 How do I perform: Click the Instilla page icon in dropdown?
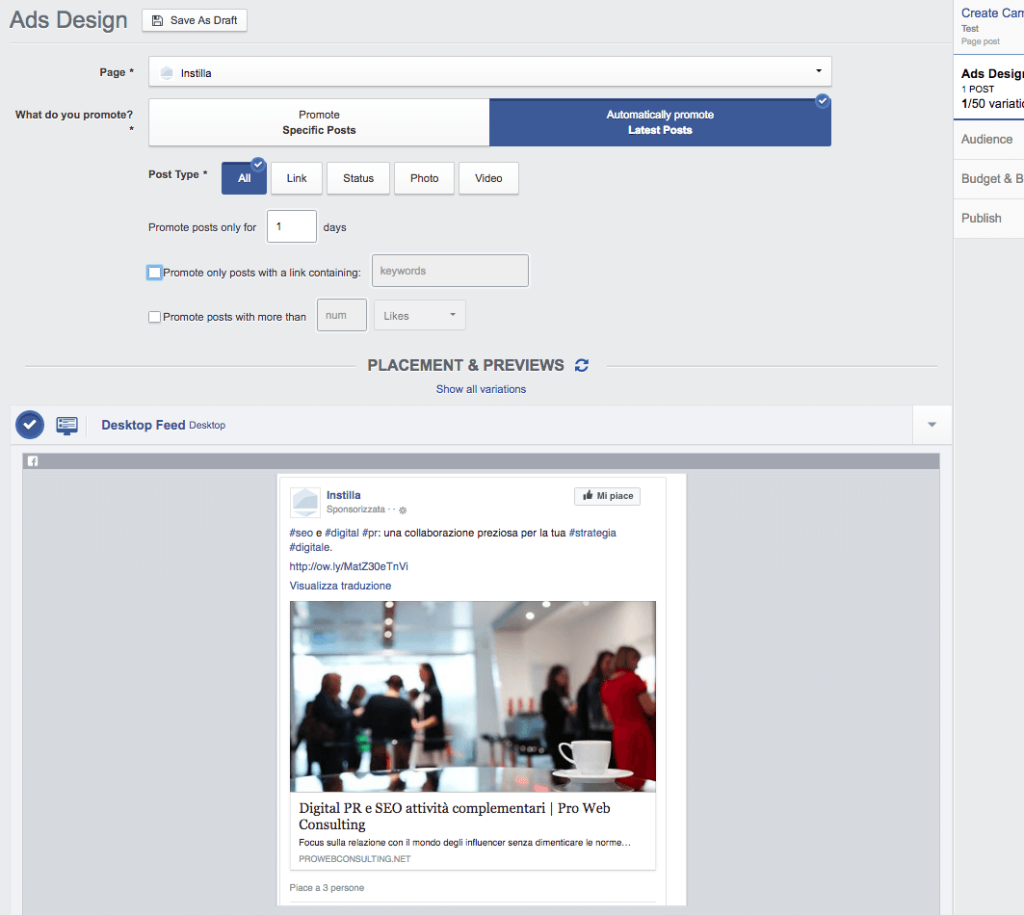tap(167, 72)
